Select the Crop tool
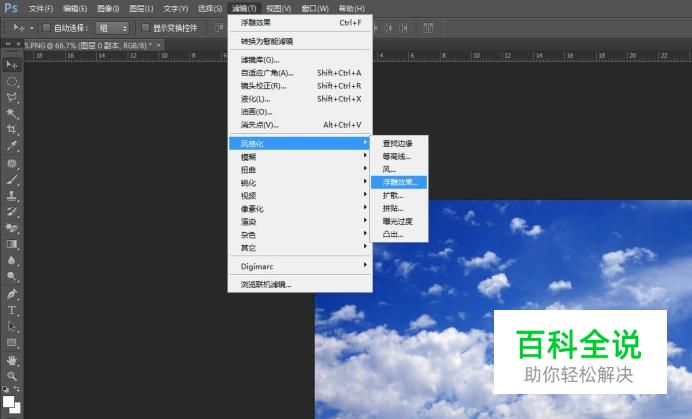The image size is (692, 419). 11,129
